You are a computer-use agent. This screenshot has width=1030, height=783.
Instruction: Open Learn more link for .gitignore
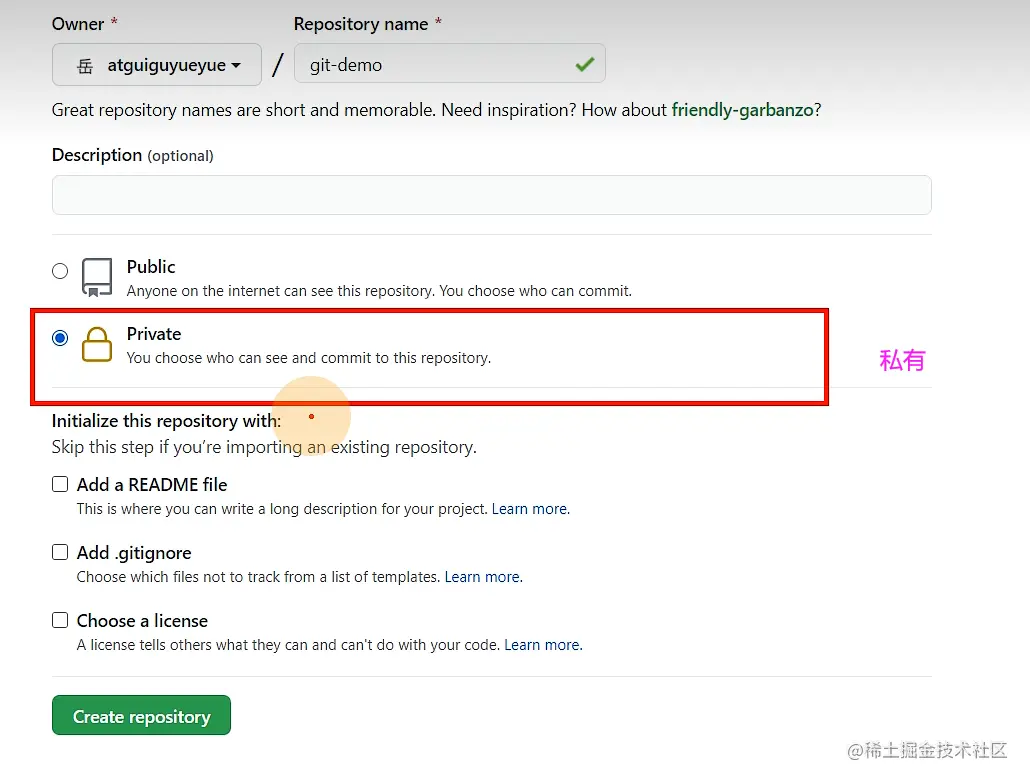[483, 577]
